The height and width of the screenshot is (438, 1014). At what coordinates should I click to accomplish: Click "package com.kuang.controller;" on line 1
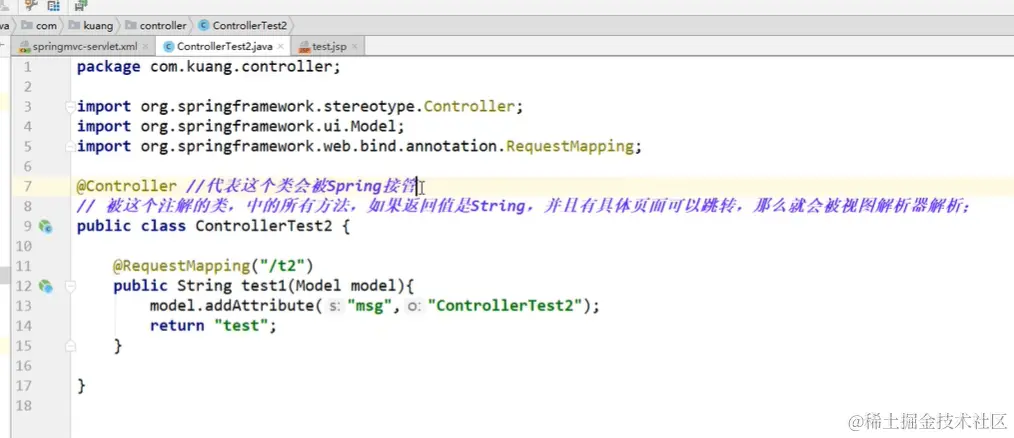[208, 67]
